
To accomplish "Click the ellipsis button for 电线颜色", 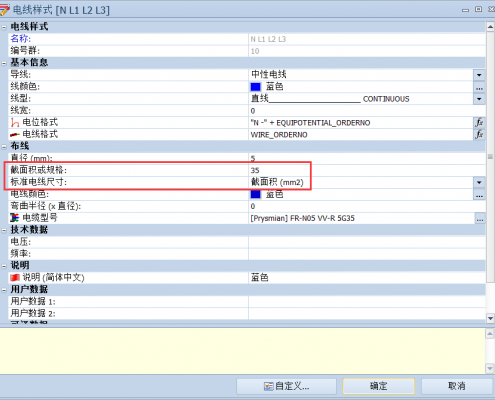I will coord(479,196).
